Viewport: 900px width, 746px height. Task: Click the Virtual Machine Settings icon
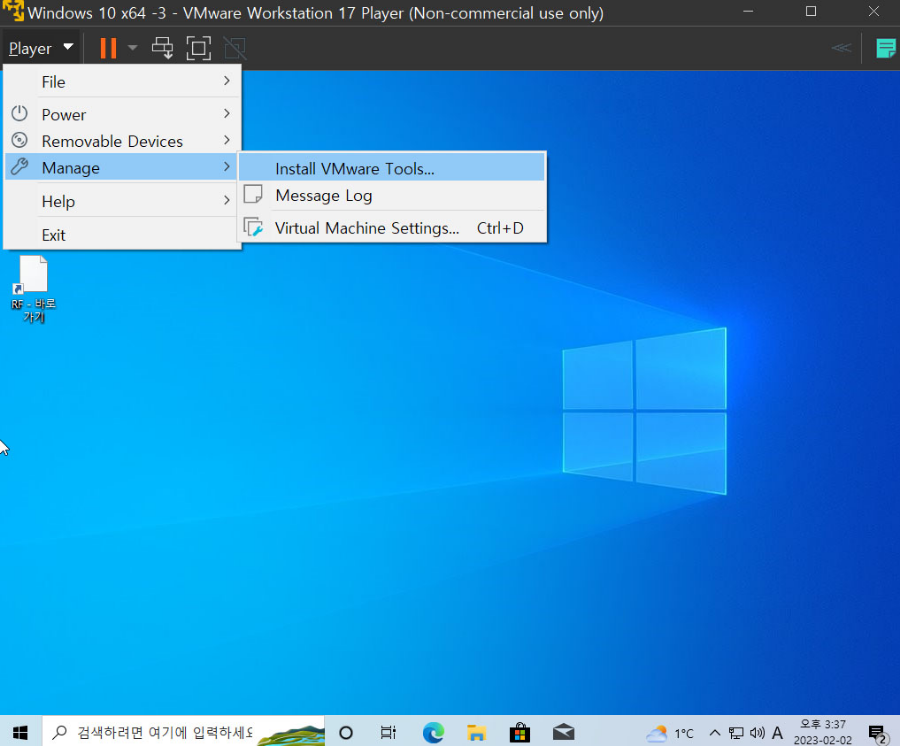pyautogui.click(x=253, y=227)
